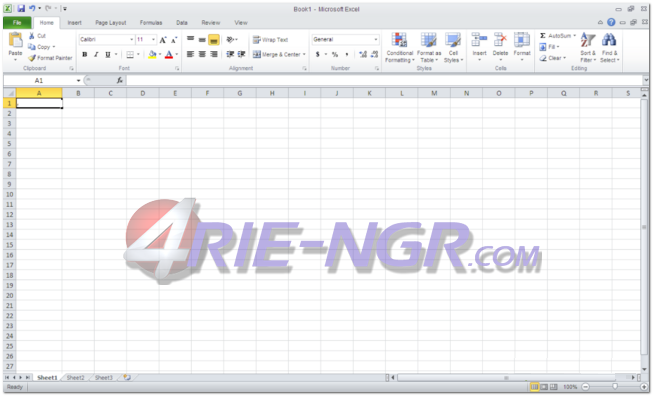The width and height of the screenshot is (653, 396).
Task: Zoom out with minus button
Action: pos(585,387)
